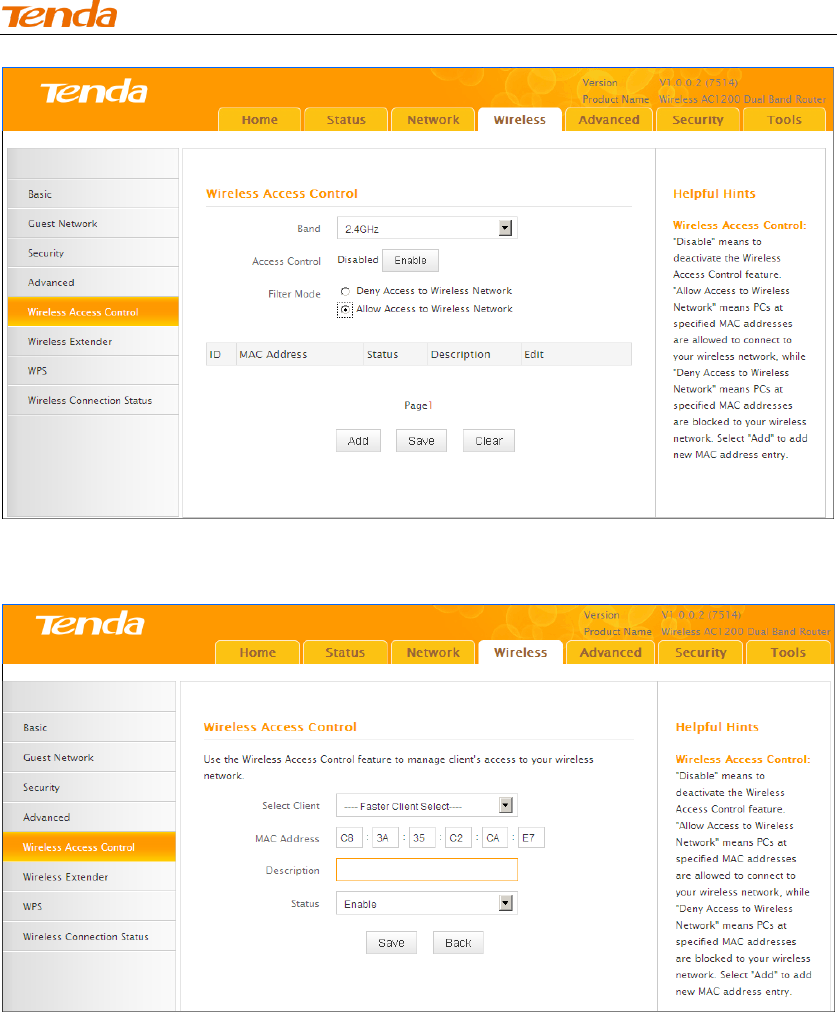Click the Clear button

[x=489, y=441]
